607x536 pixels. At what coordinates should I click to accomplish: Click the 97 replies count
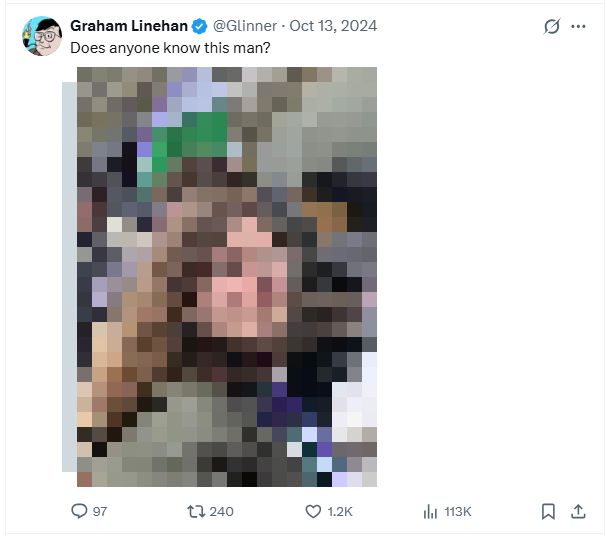pos(100,511)
